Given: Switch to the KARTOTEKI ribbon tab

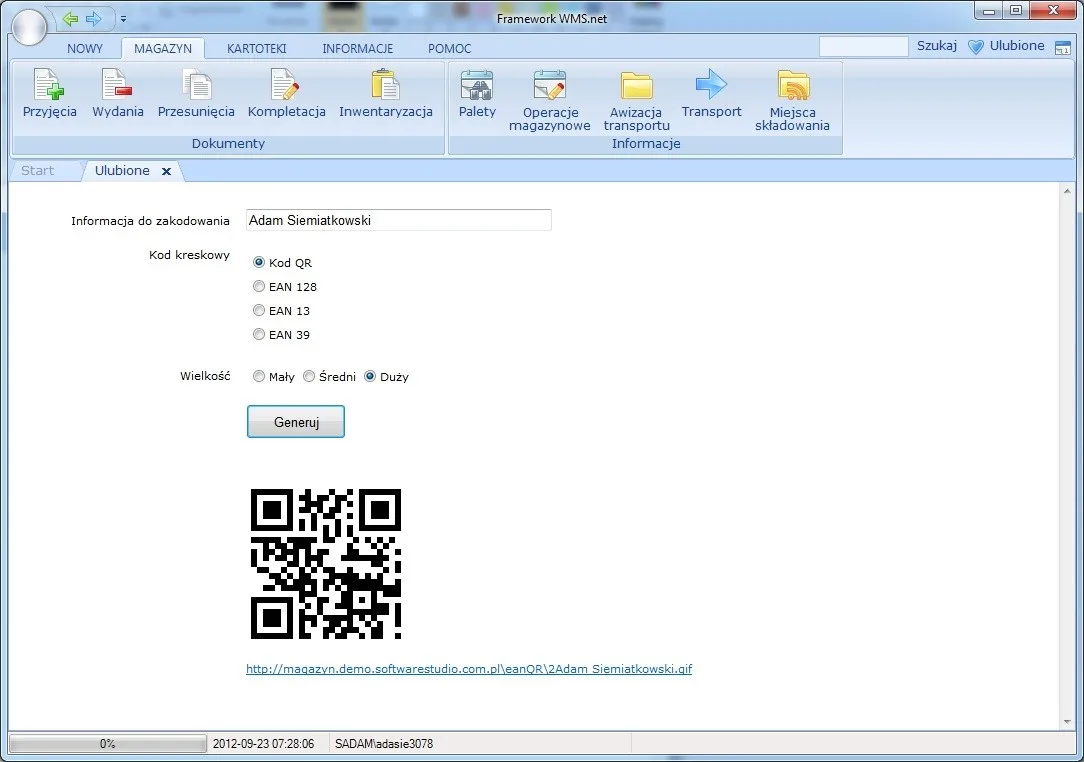Looking at the screenshot, I should pyautogui.click(x=256, y=48).
